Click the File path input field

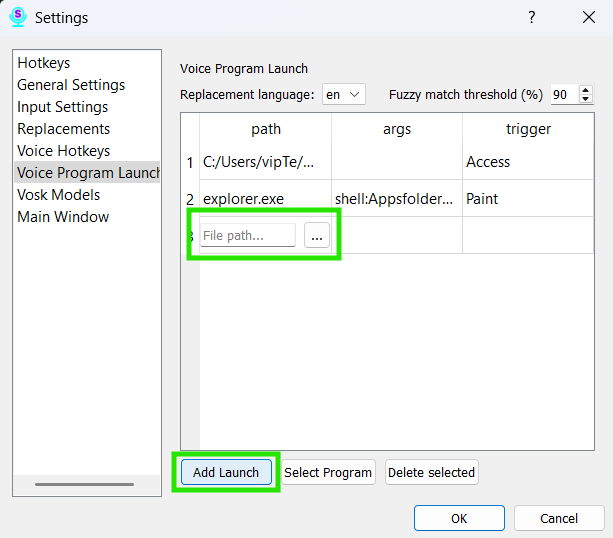click(248, 235)
